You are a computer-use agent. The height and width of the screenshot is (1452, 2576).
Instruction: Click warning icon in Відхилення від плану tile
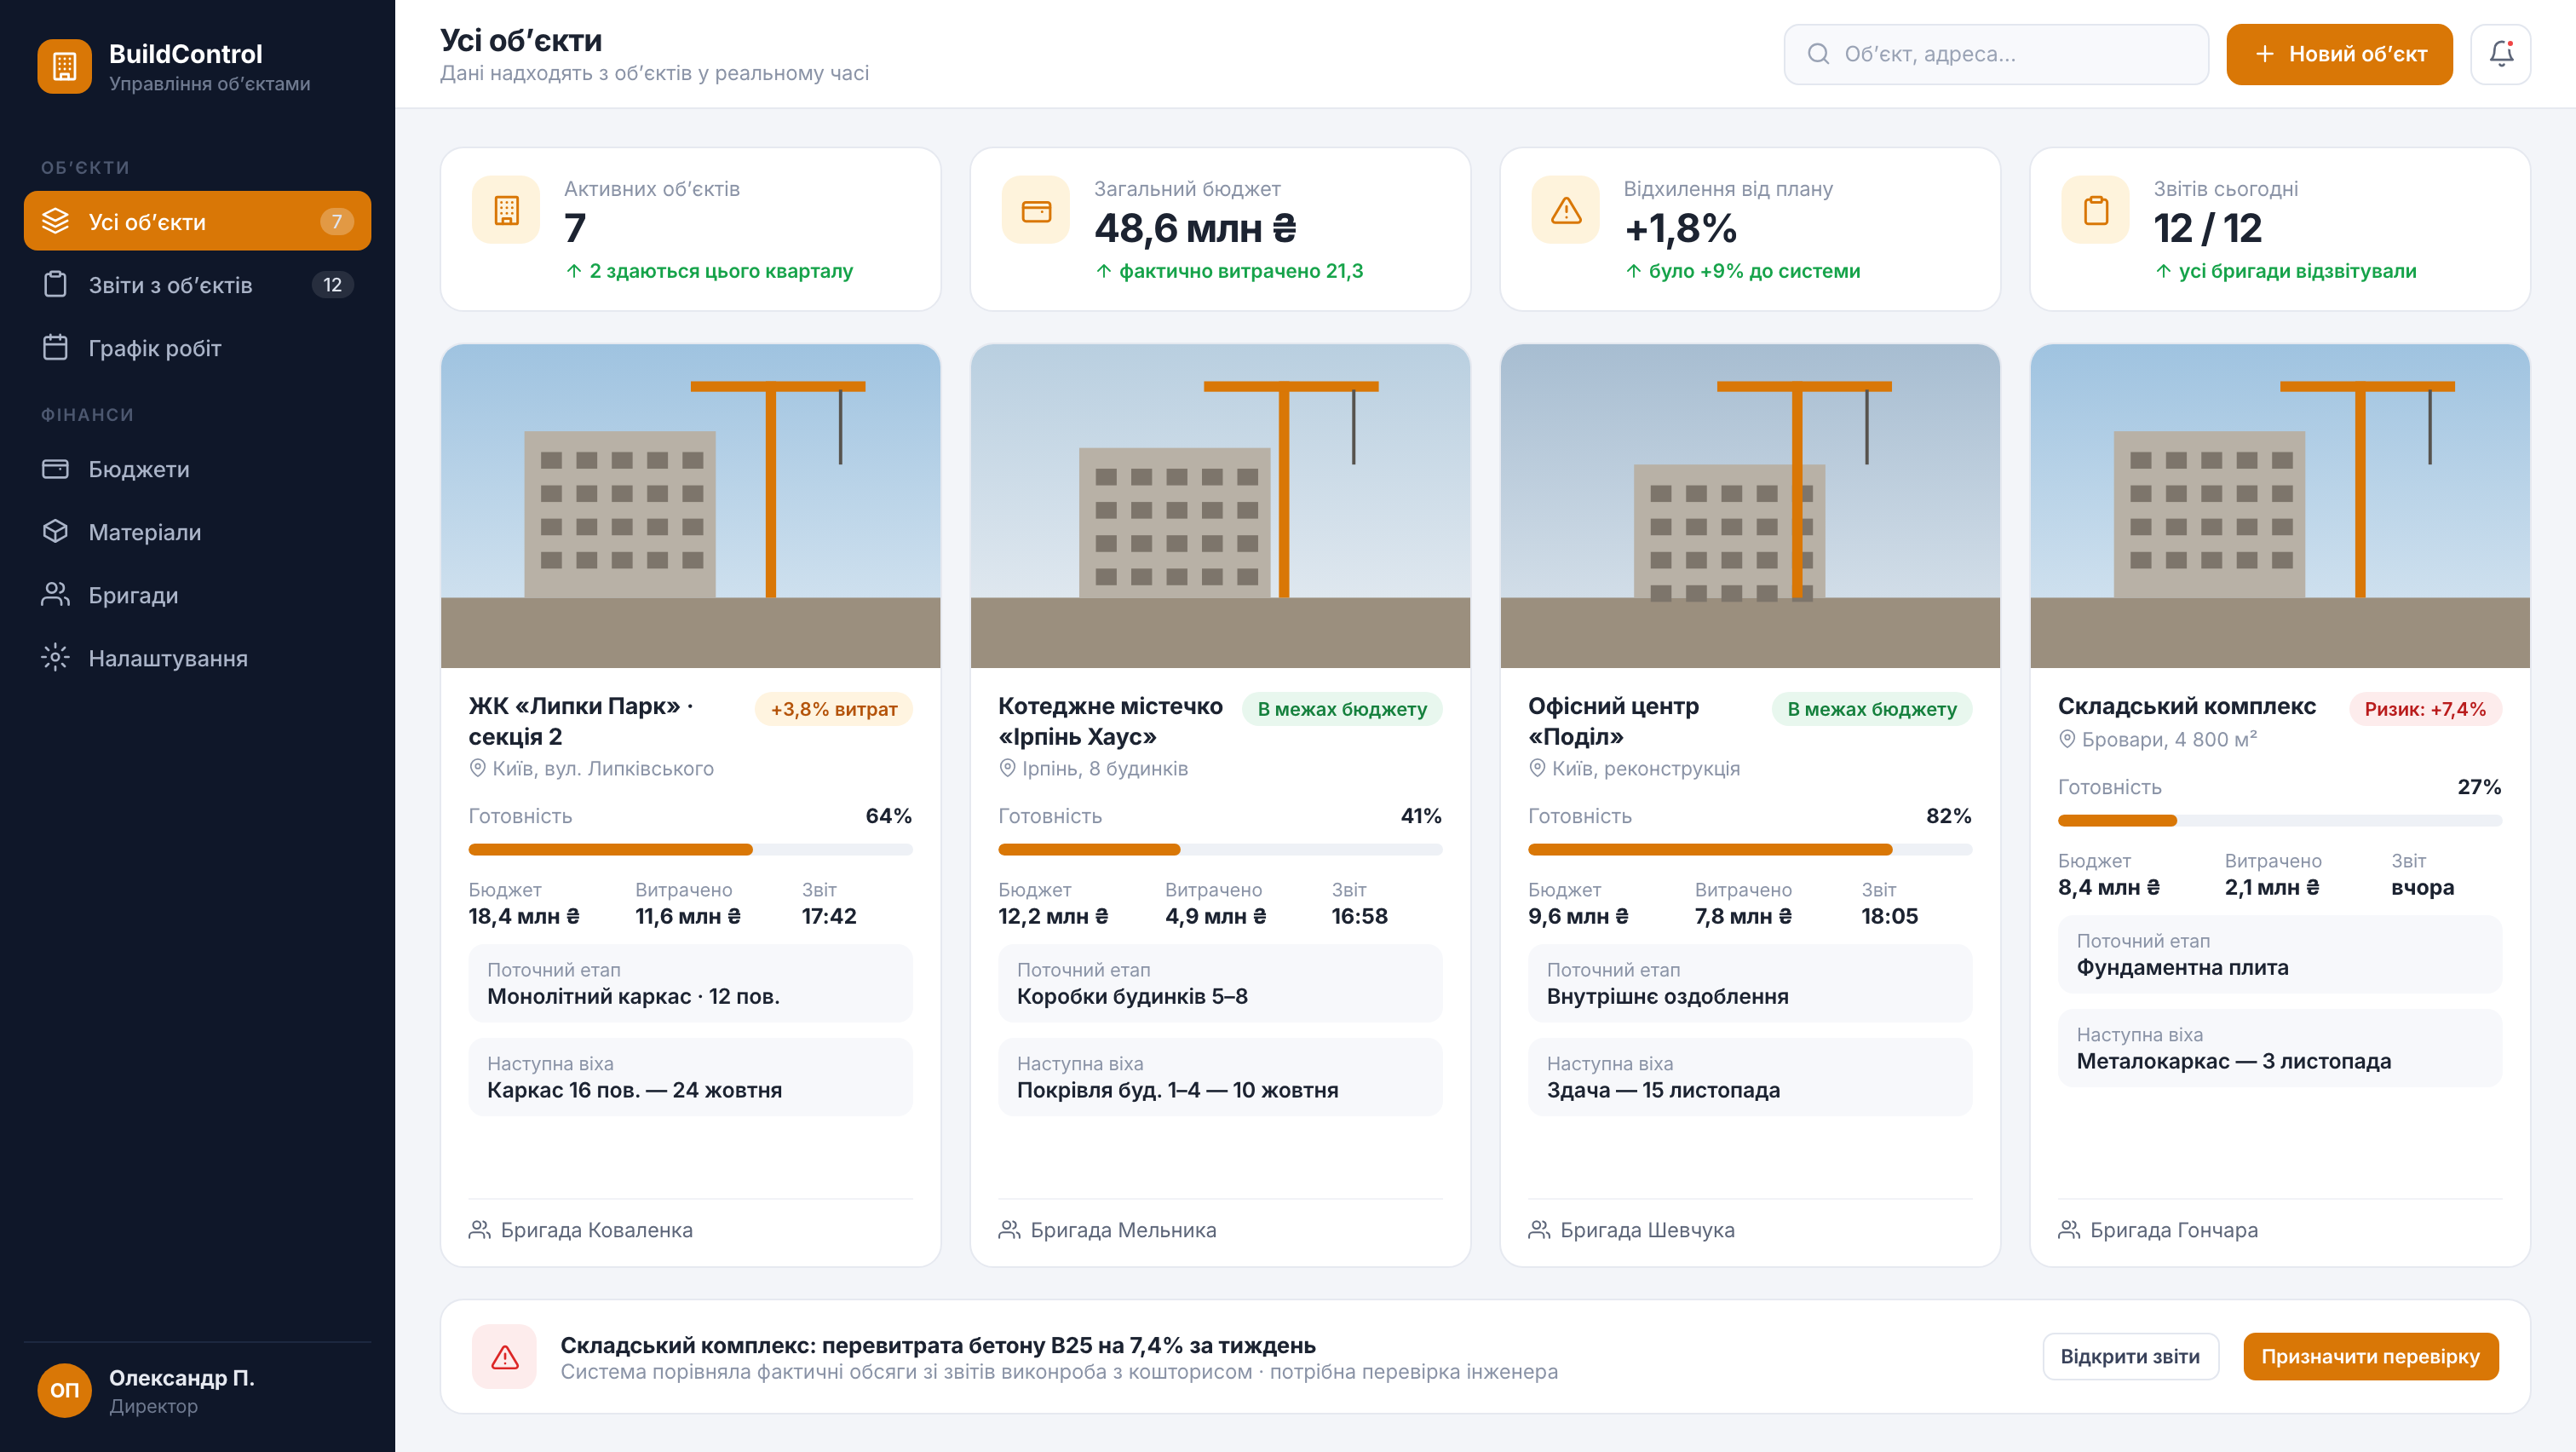tap(1566, 210)
